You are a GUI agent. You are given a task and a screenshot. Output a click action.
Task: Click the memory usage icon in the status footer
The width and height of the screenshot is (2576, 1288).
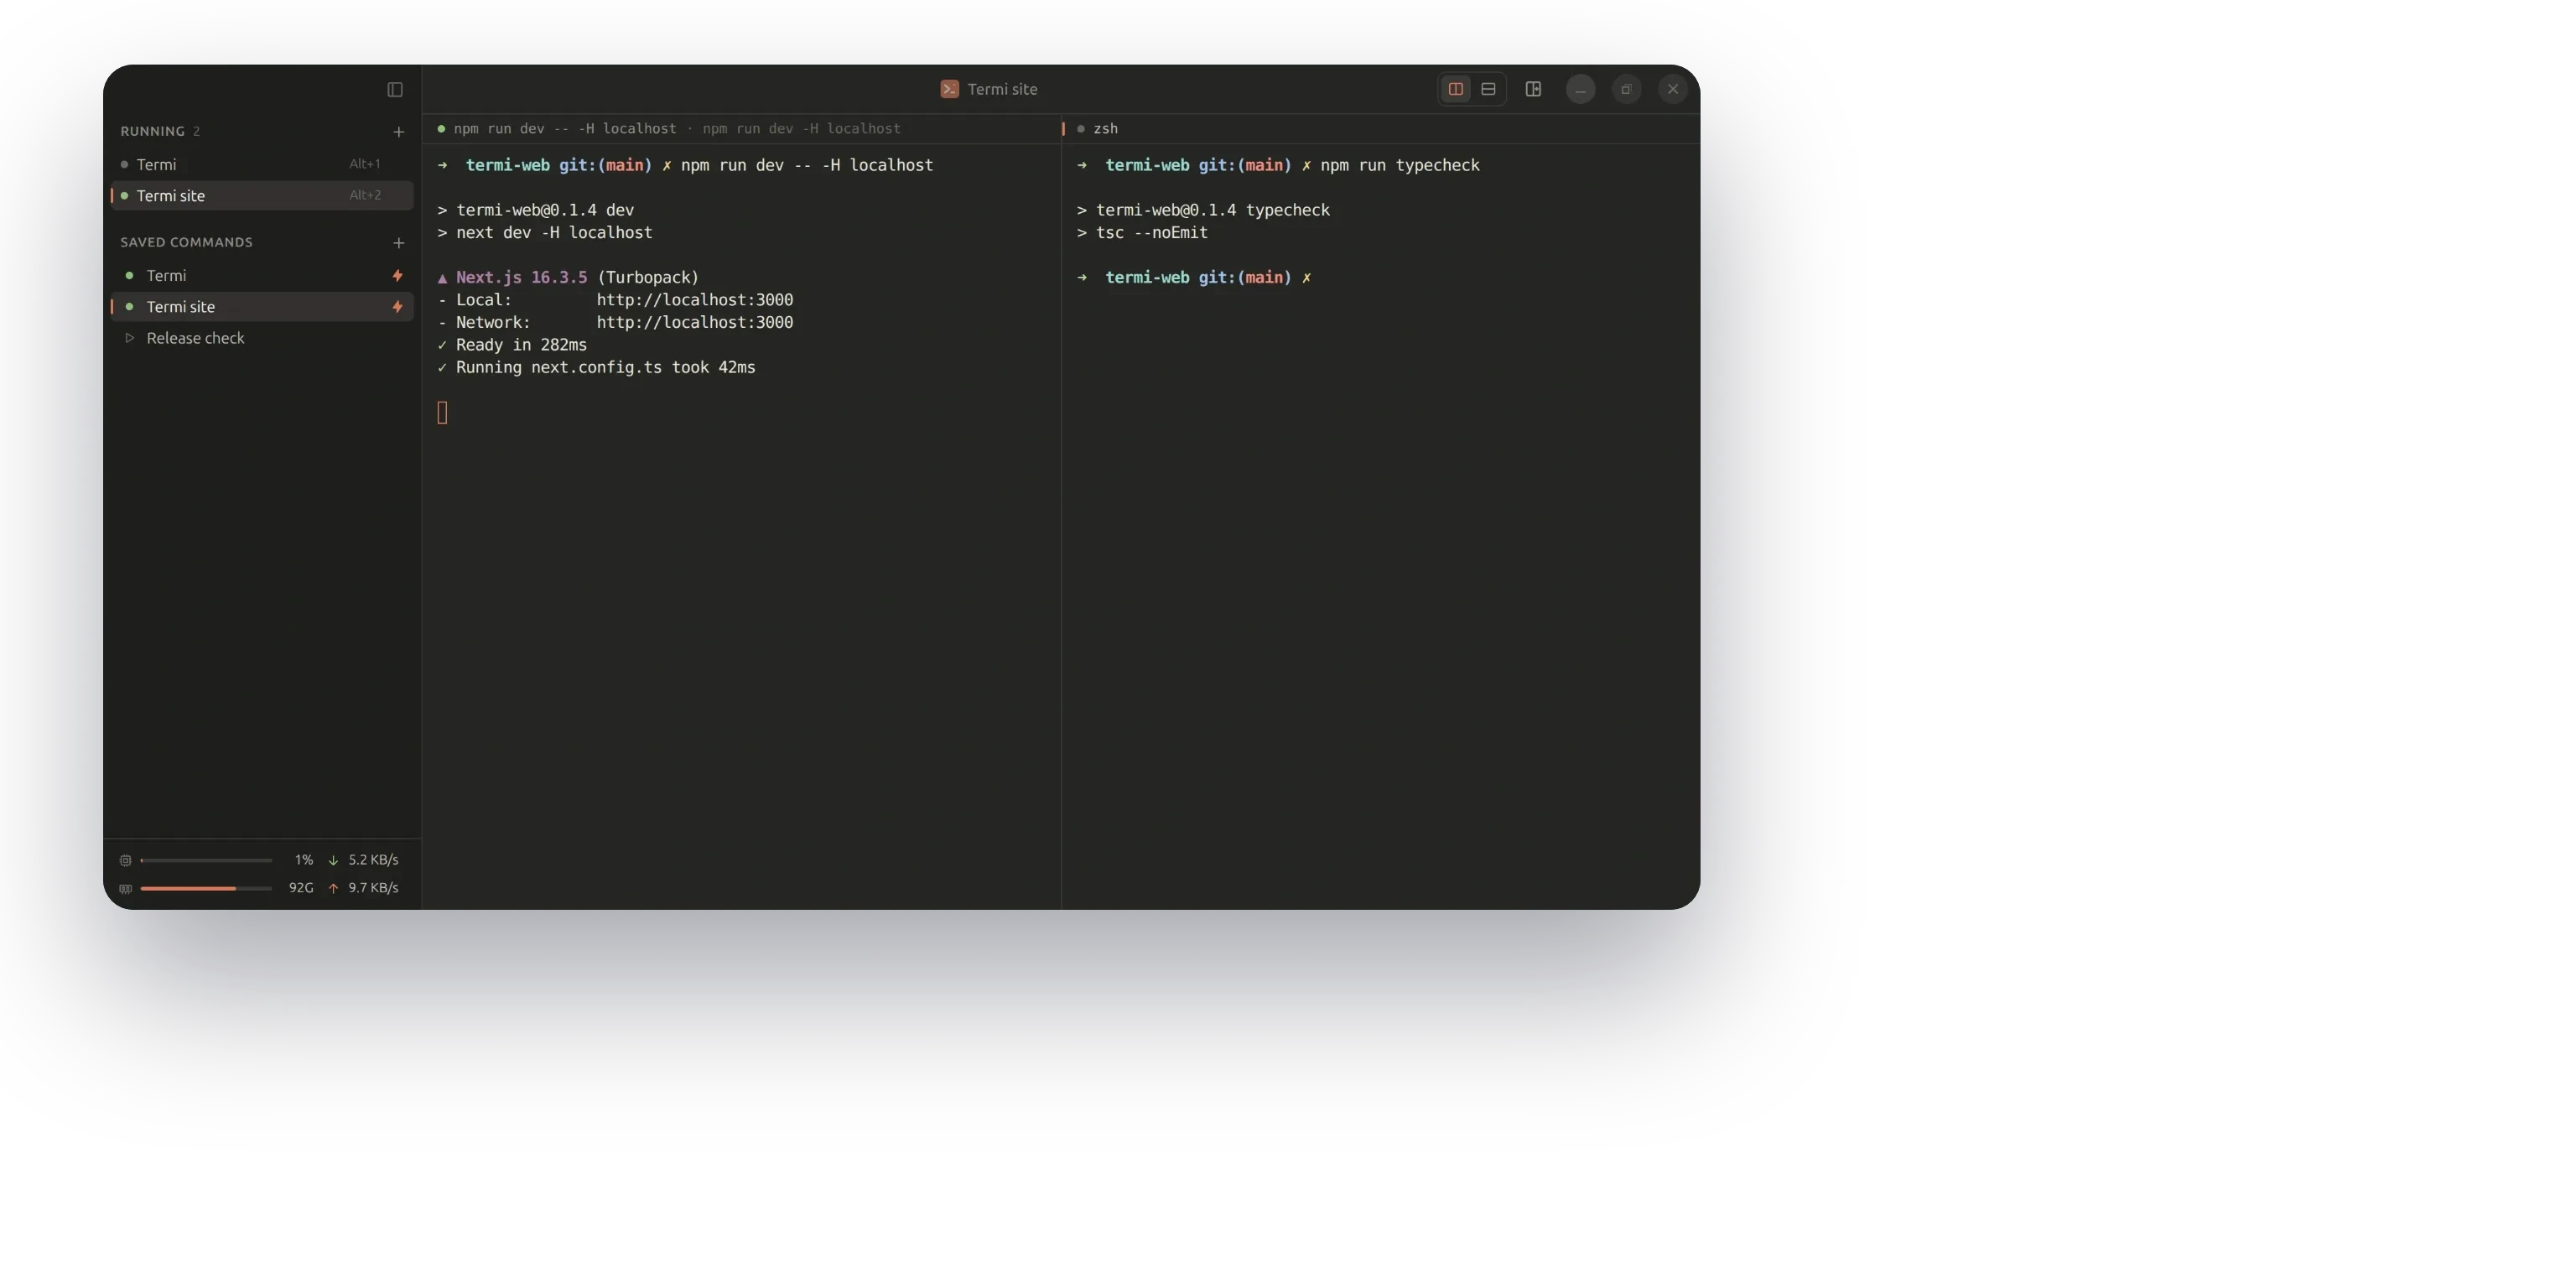point(126,889)
